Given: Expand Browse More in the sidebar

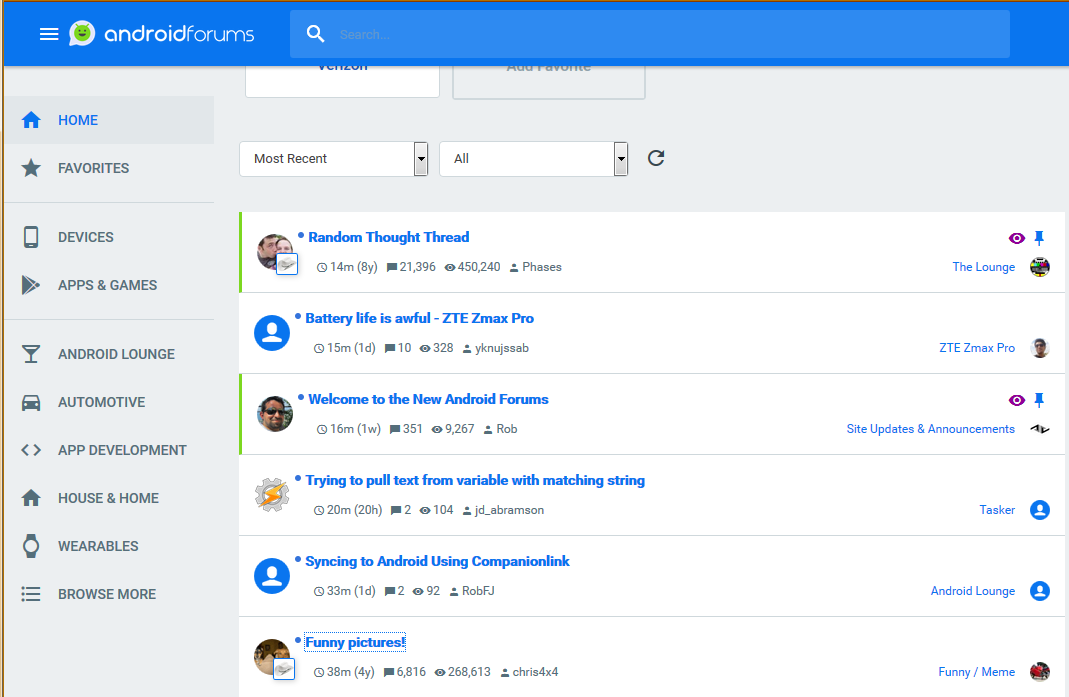Looking at the screenshot, I should point(107,594).
